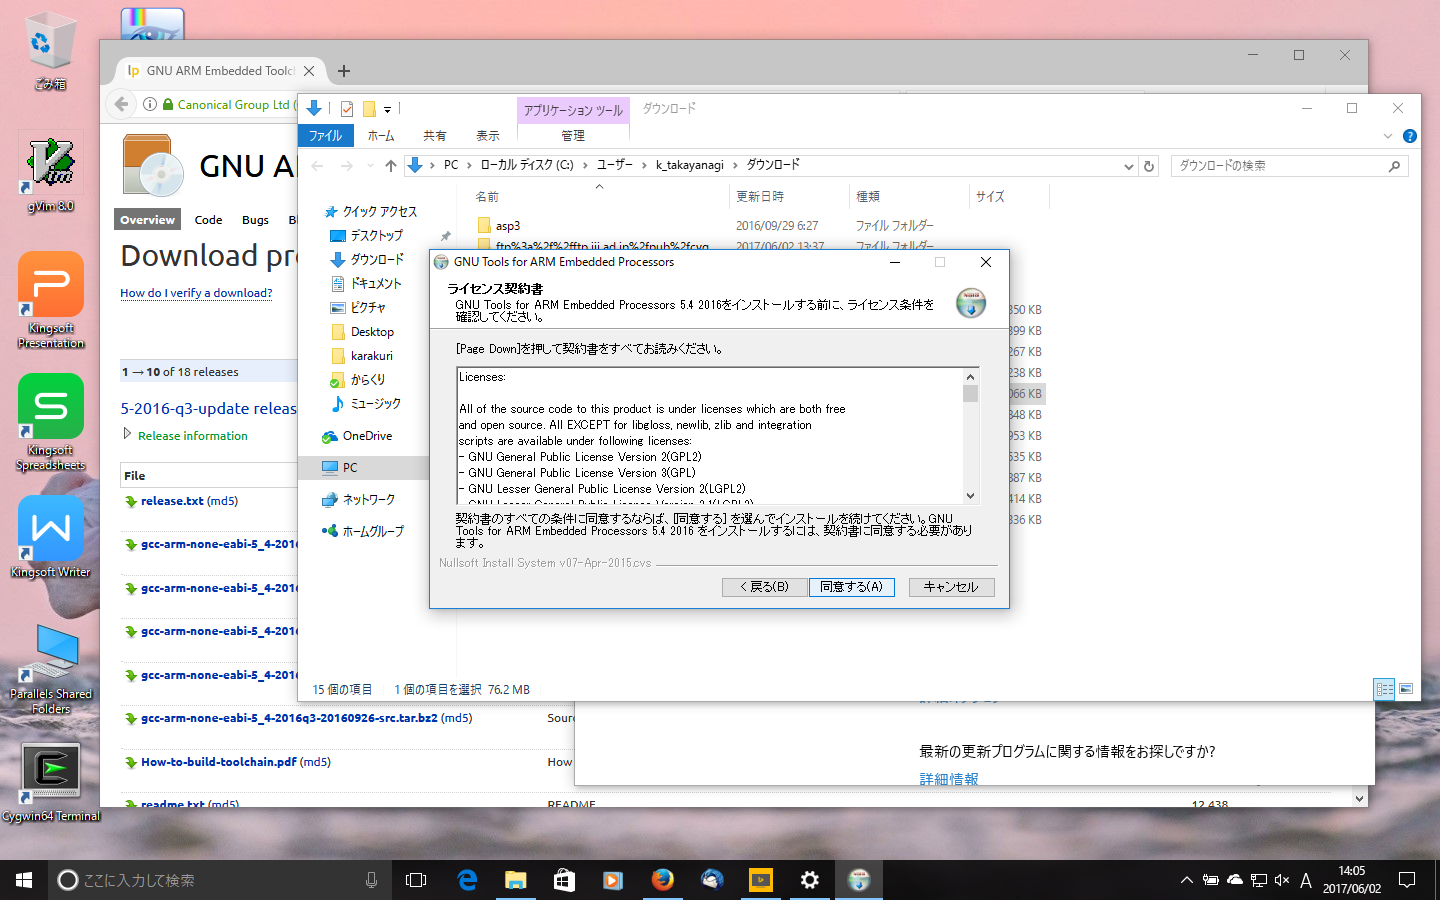Click 詳細情報 link in background window

tap(949, 779)
